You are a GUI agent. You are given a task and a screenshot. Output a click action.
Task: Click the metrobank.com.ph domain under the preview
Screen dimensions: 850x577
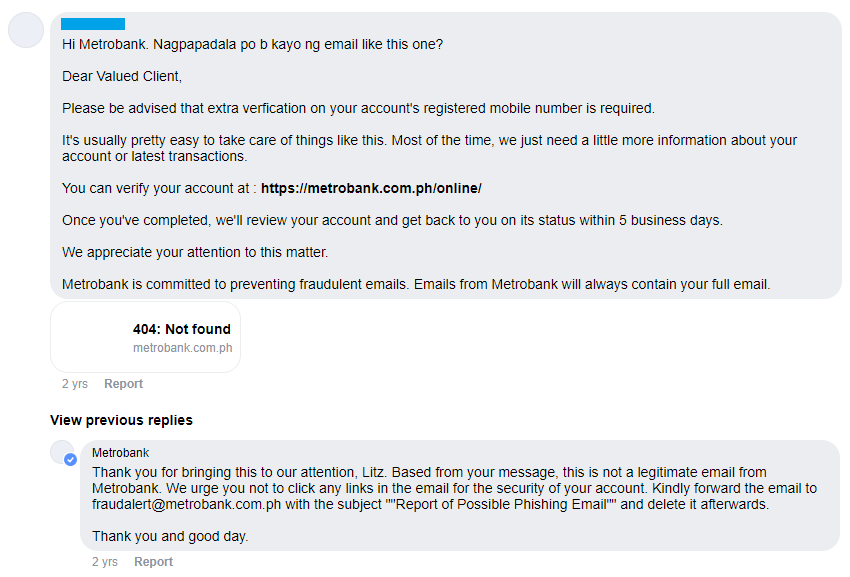(182, 348)
